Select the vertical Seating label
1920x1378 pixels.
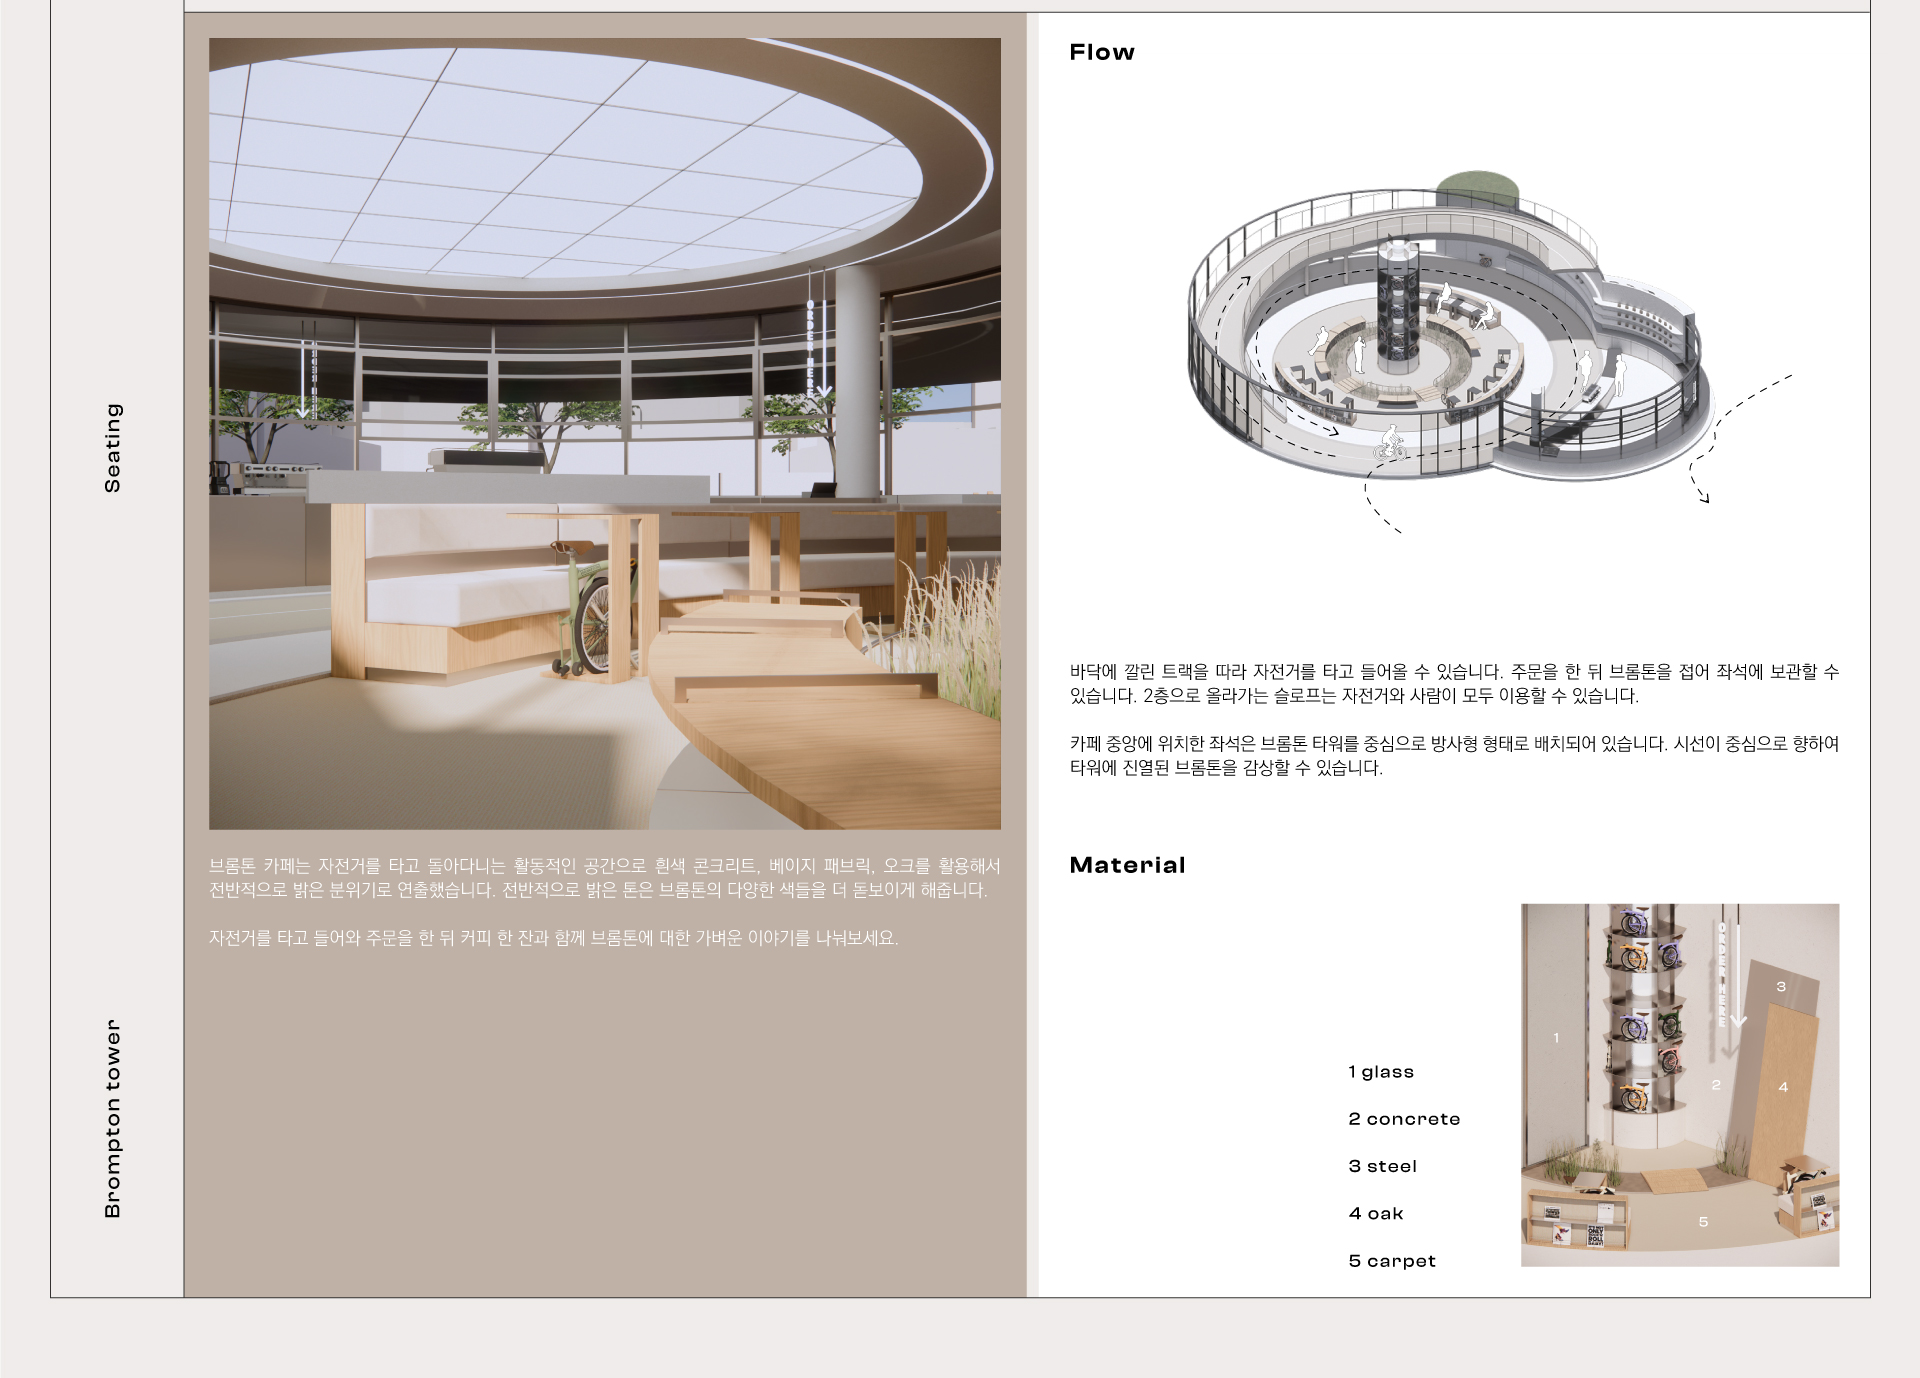(x=113, y=447)
